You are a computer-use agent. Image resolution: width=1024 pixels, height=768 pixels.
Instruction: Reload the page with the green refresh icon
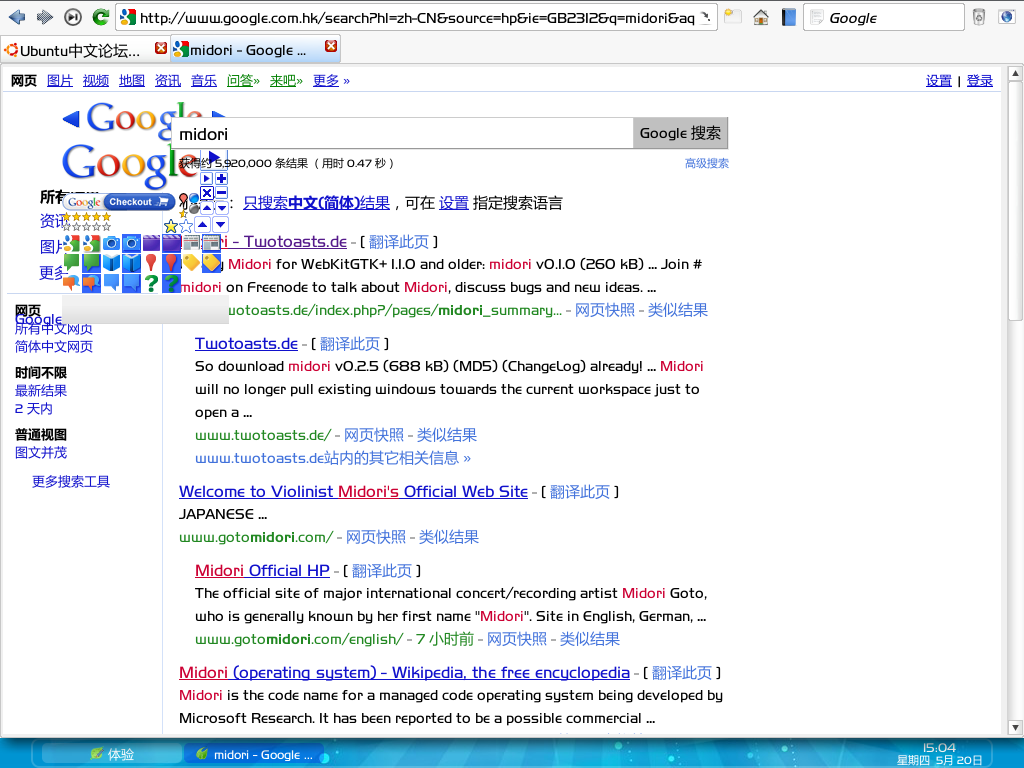[x=100, y=17]
